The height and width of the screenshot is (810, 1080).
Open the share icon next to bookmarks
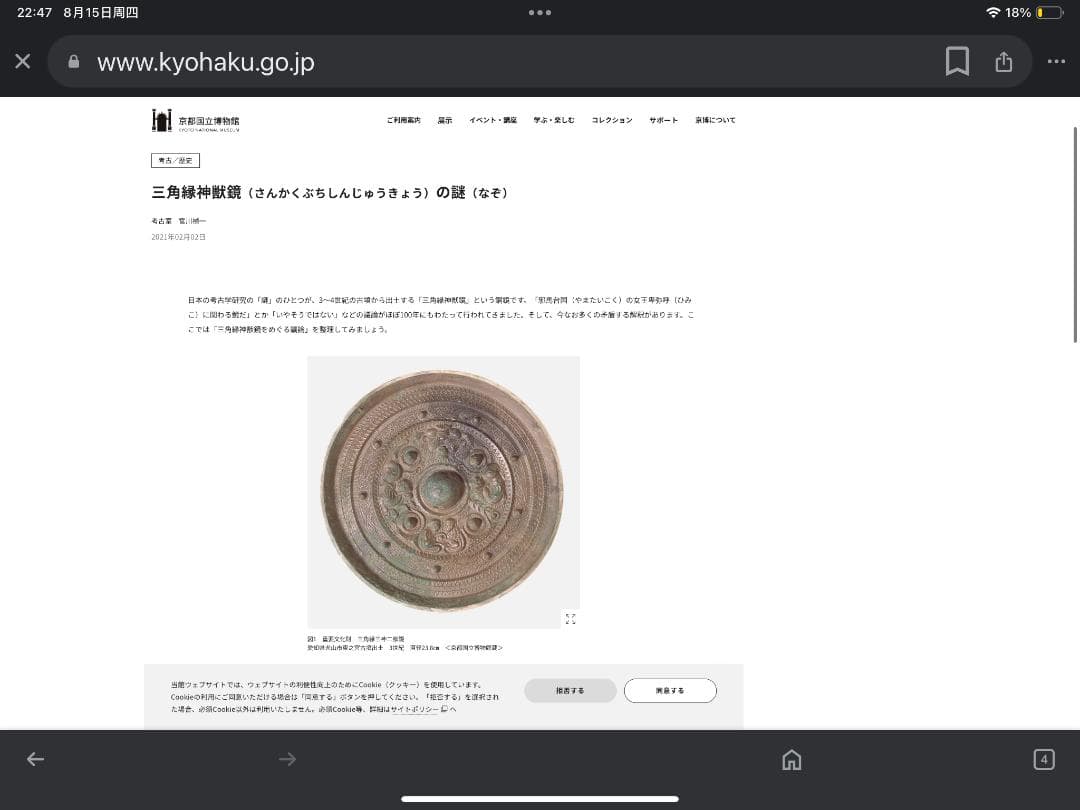(x=1004, y=61)
